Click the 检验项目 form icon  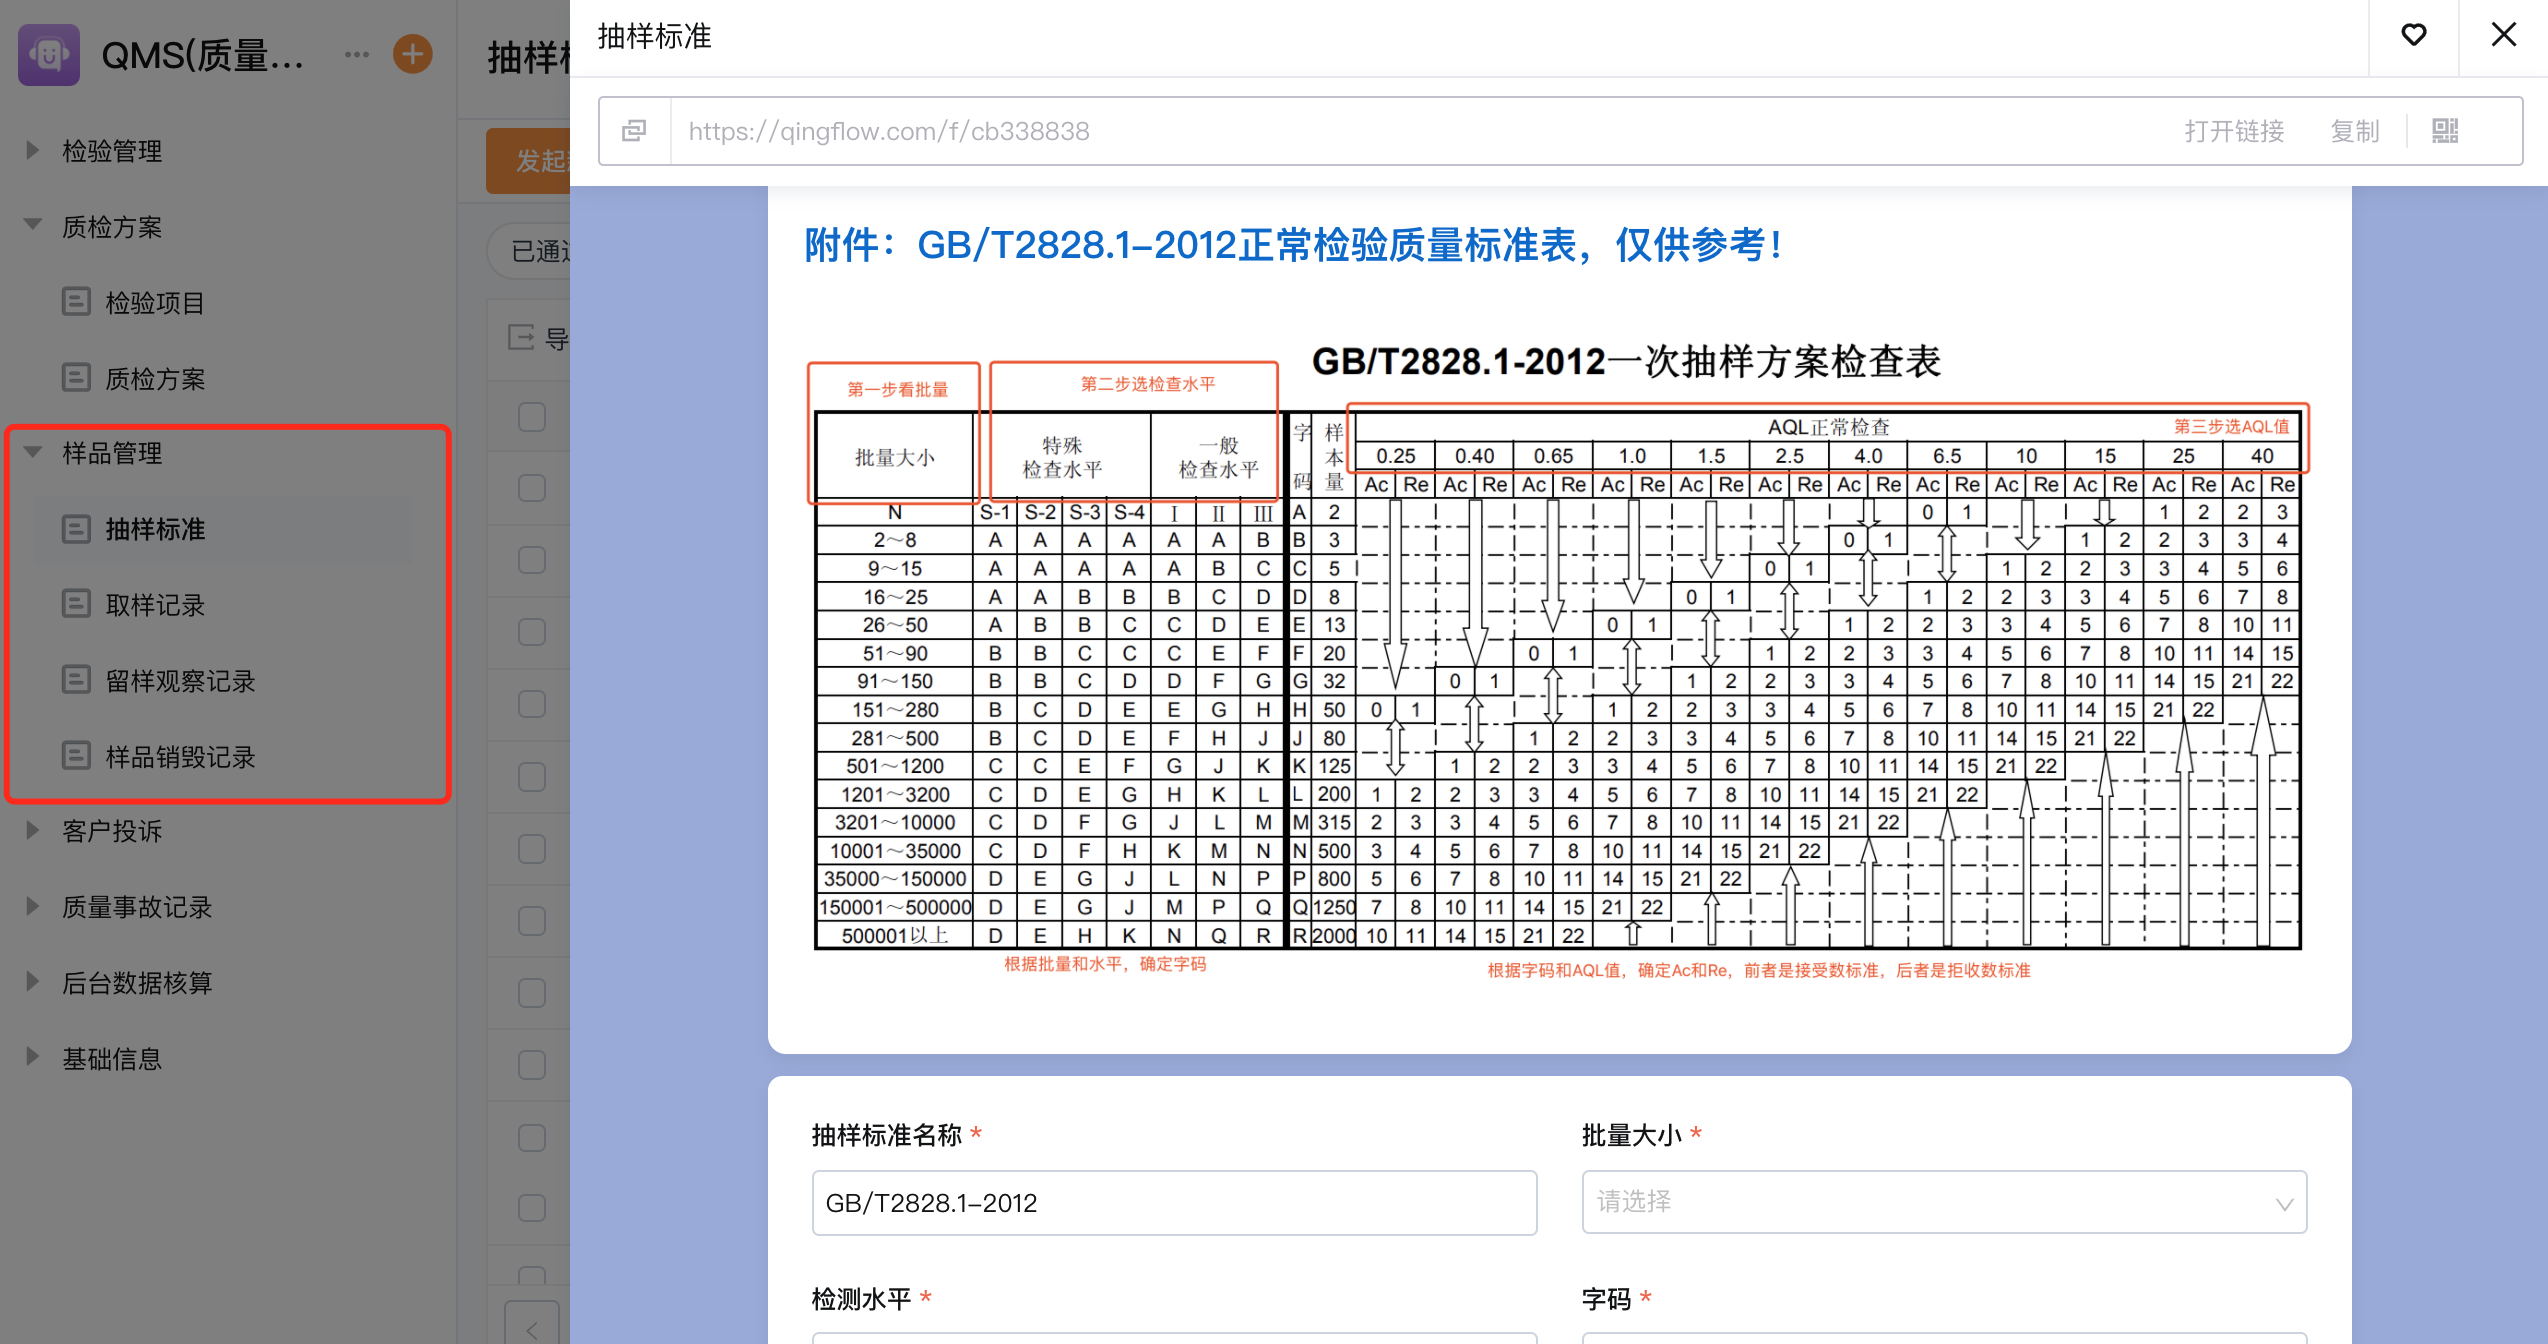pos(76,302)
